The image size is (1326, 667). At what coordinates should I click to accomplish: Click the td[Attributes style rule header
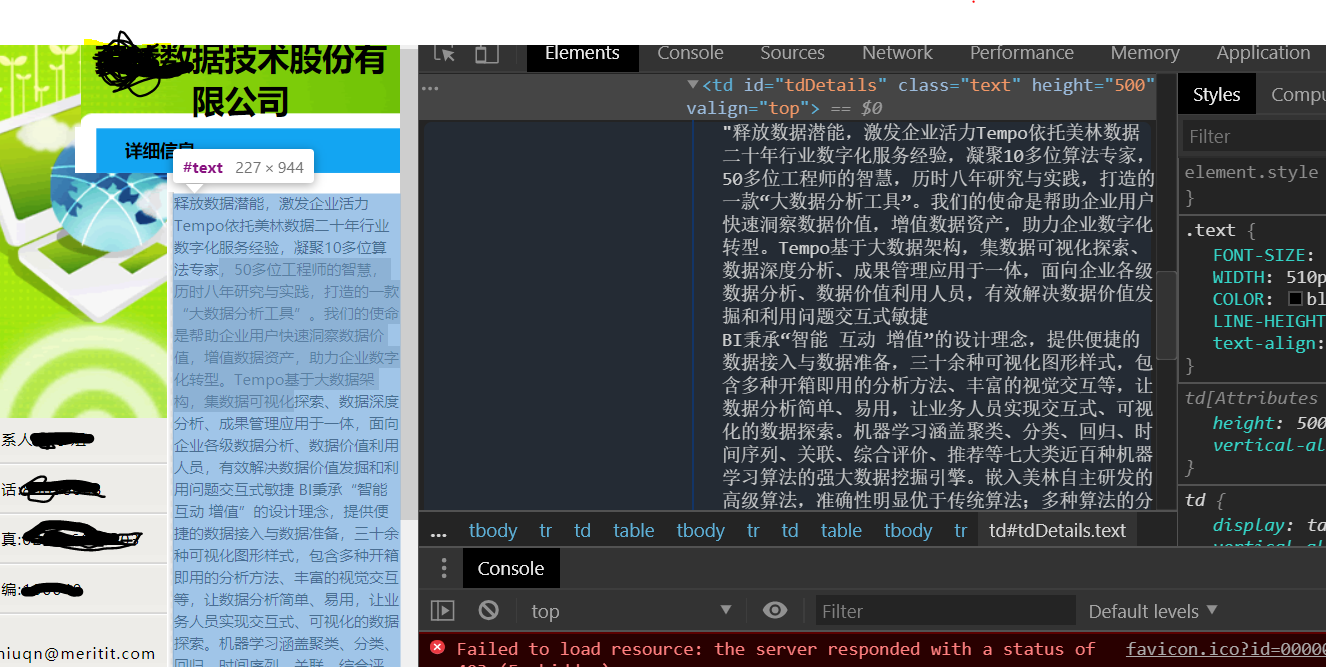click(x=1251, y=398)
